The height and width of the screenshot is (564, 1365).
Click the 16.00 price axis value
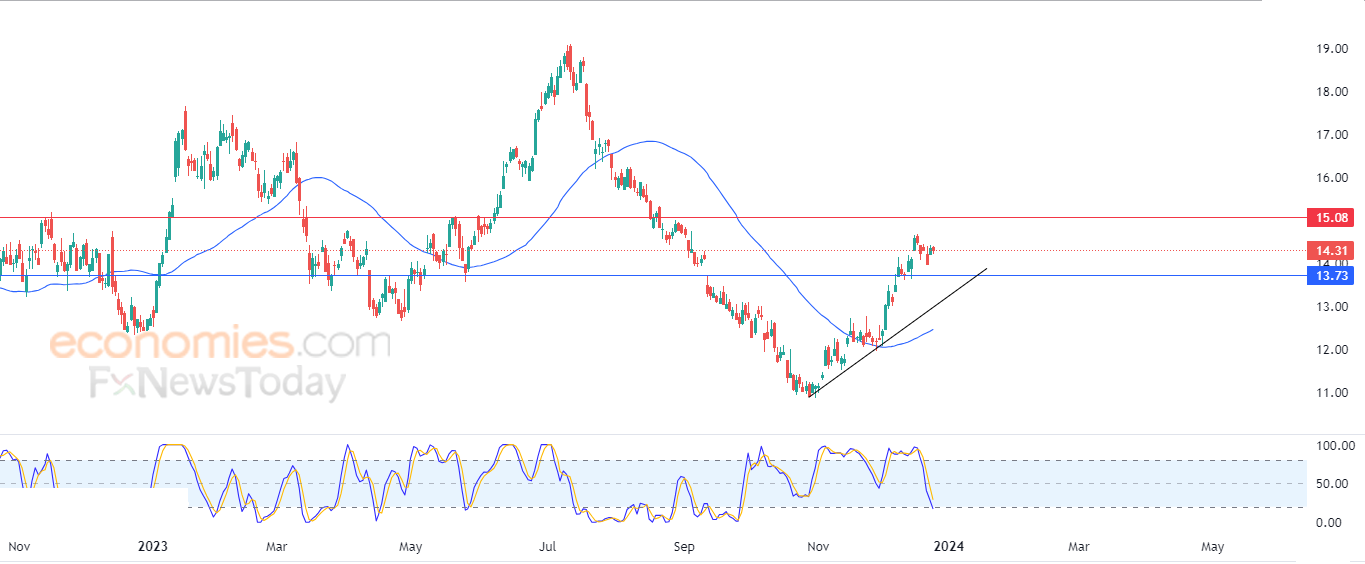point(1330,178)
